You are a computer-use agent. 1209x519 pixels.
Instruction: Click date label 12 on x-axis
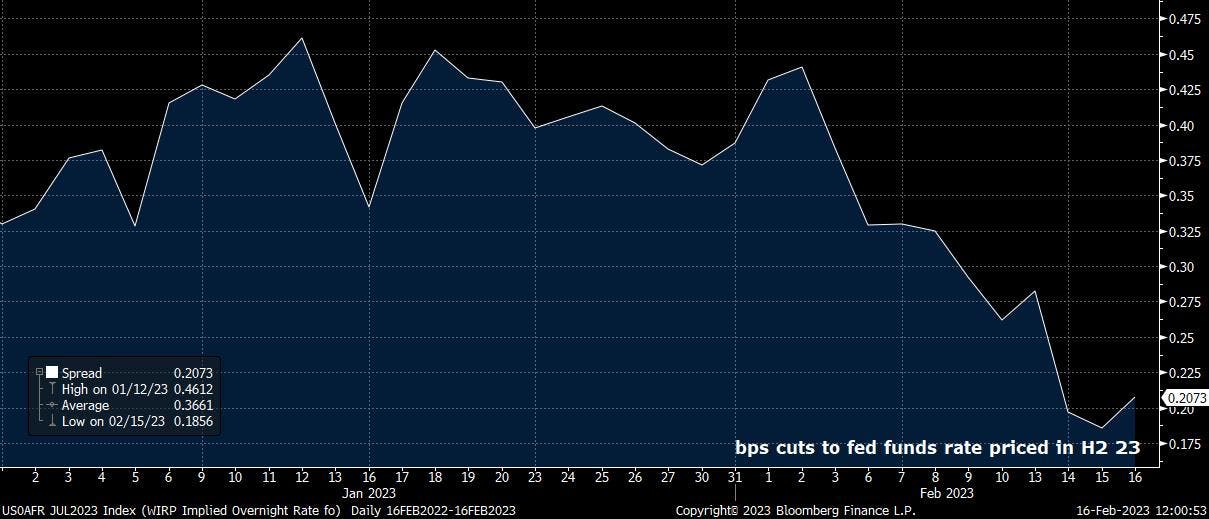(302, 477)
